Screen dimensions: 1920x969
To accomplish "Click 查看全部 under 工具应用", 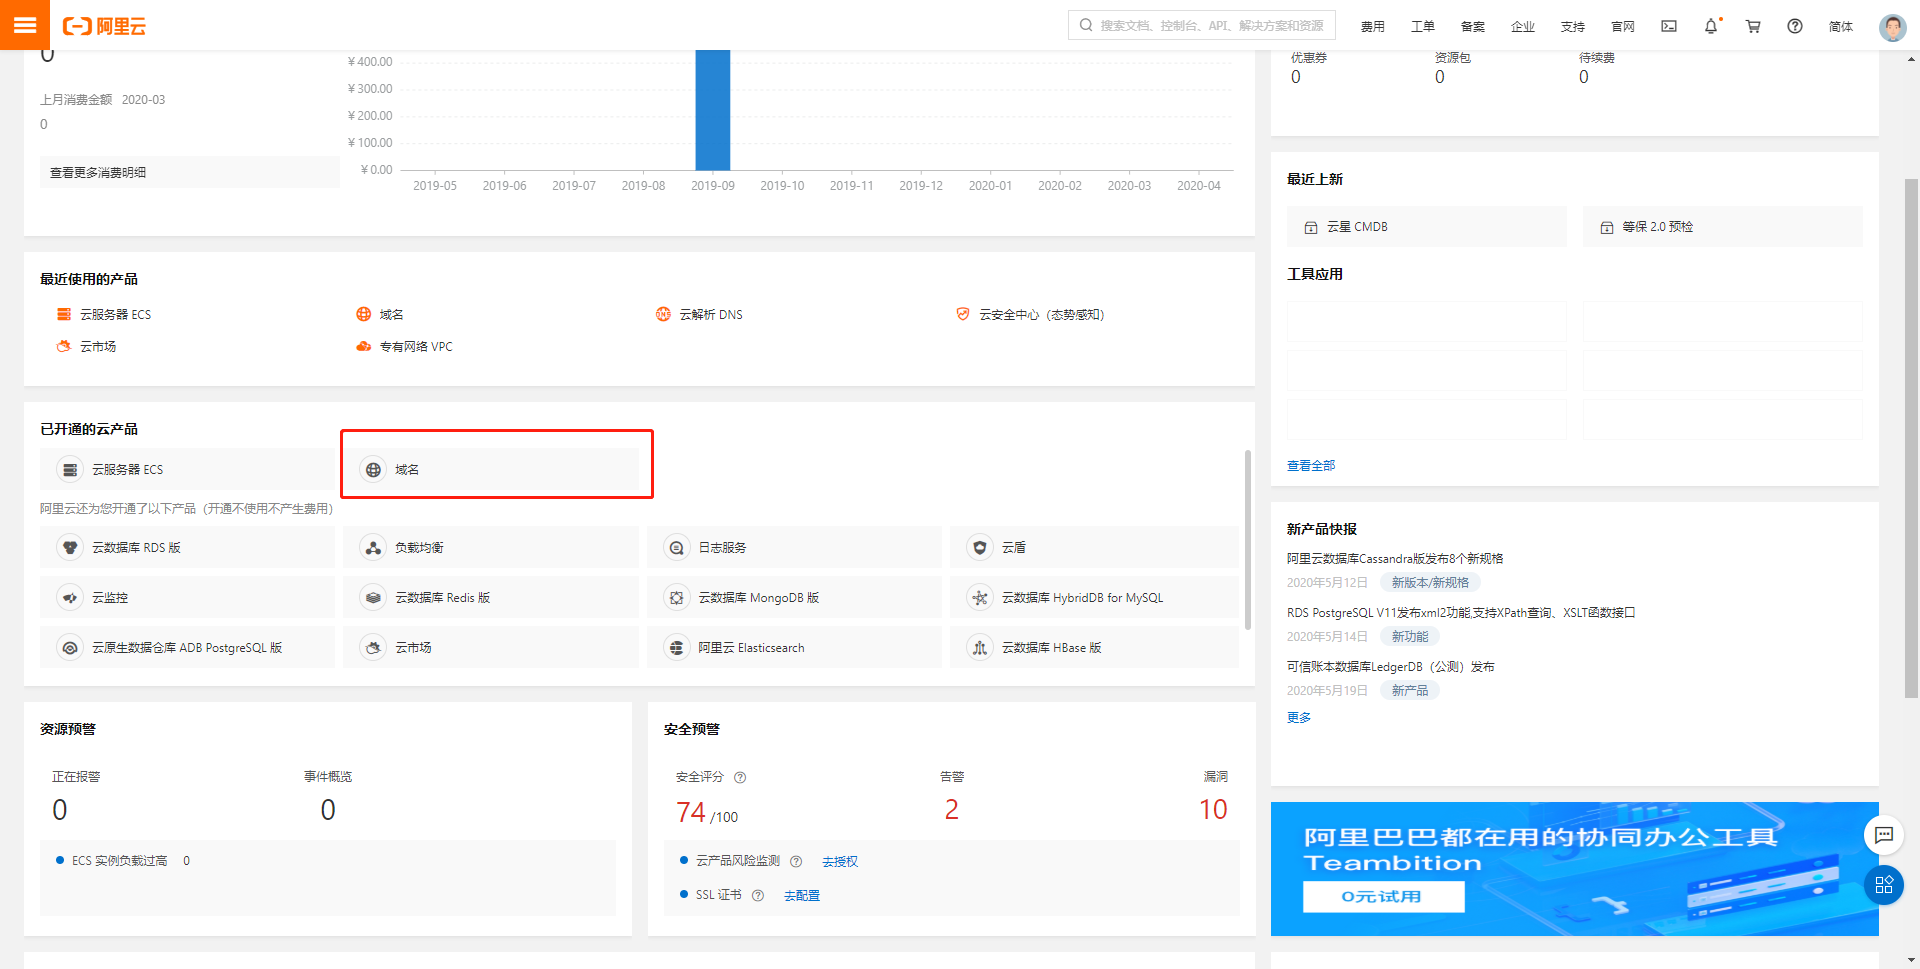I will tap(1310, 466).
